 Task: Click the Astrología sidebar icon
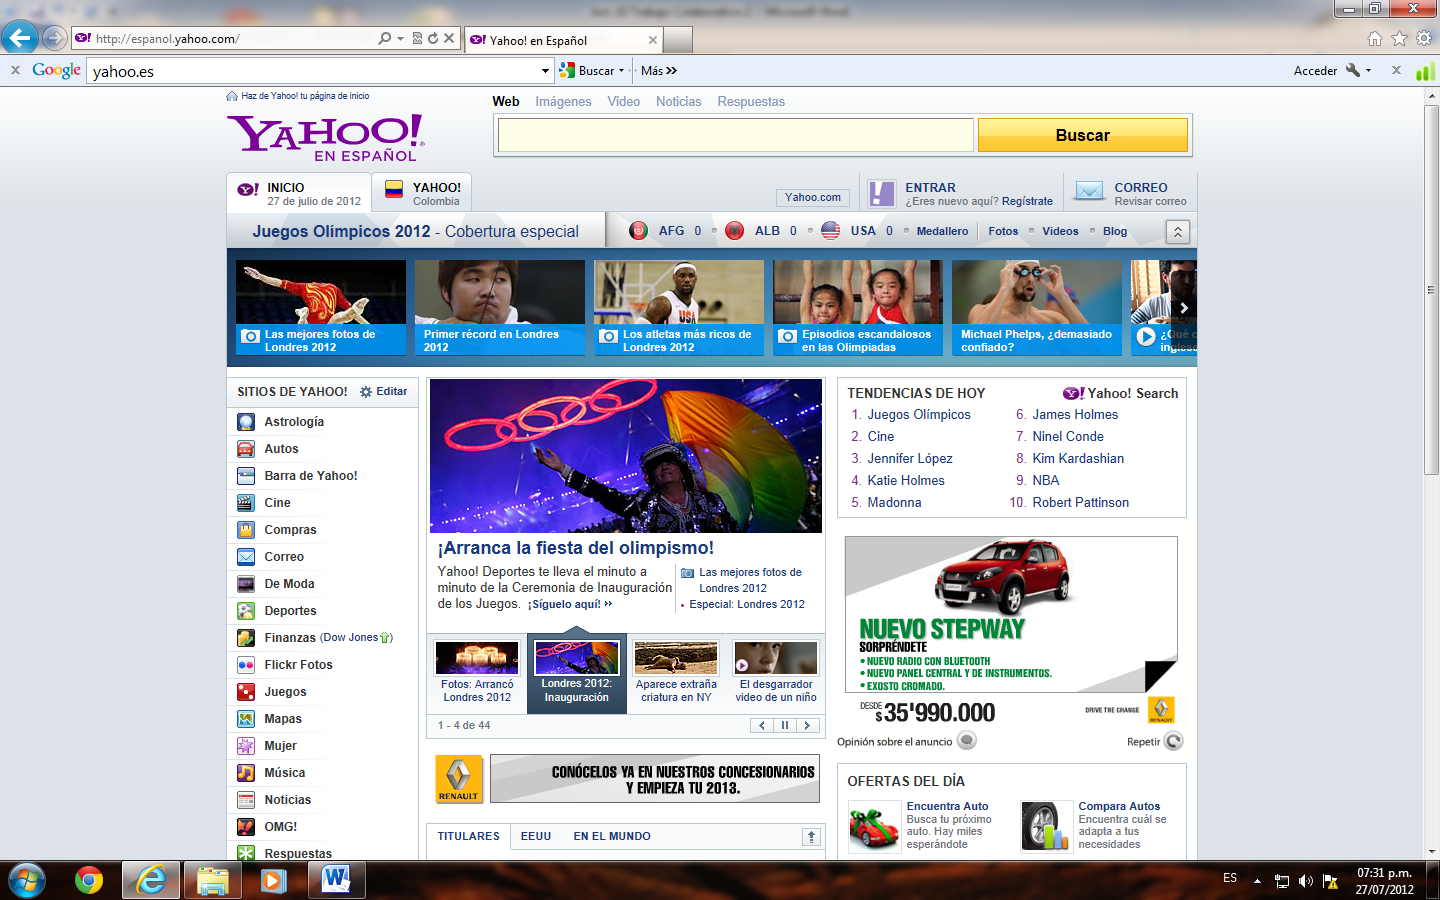246,422
